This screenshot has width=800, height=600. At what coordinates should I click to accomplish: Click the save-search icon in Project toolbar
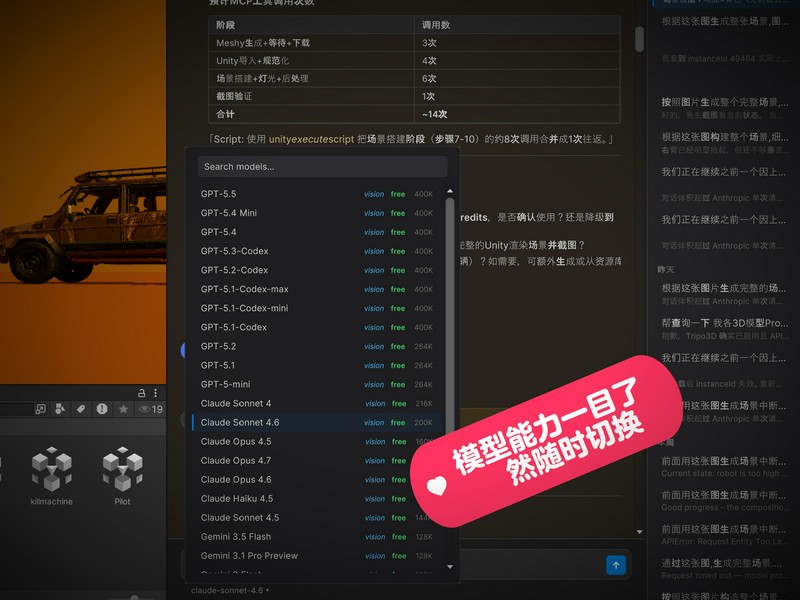(40, 409)
